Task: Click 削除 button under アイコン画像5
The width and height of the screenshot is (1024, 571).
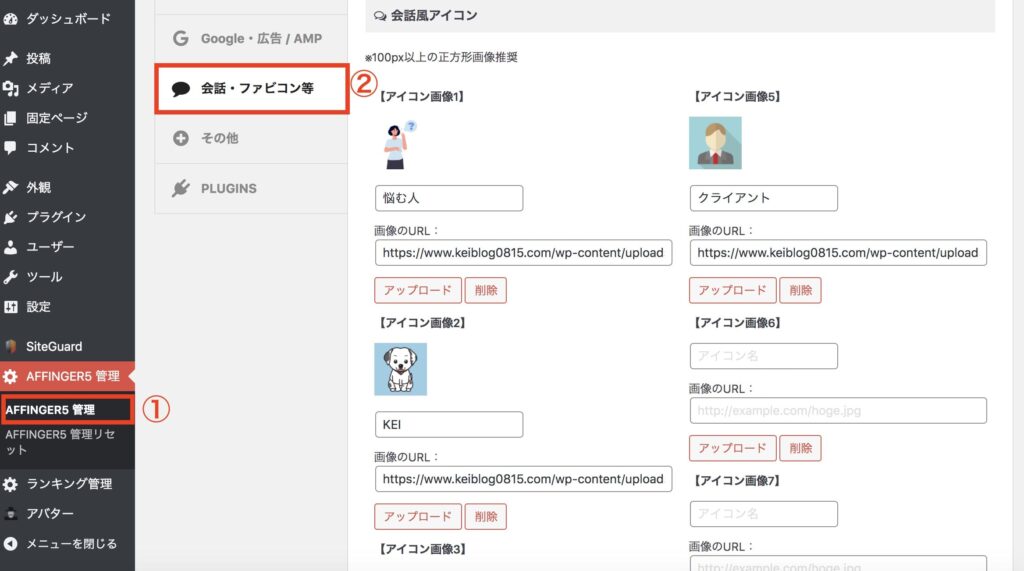Action: point(801,290)
